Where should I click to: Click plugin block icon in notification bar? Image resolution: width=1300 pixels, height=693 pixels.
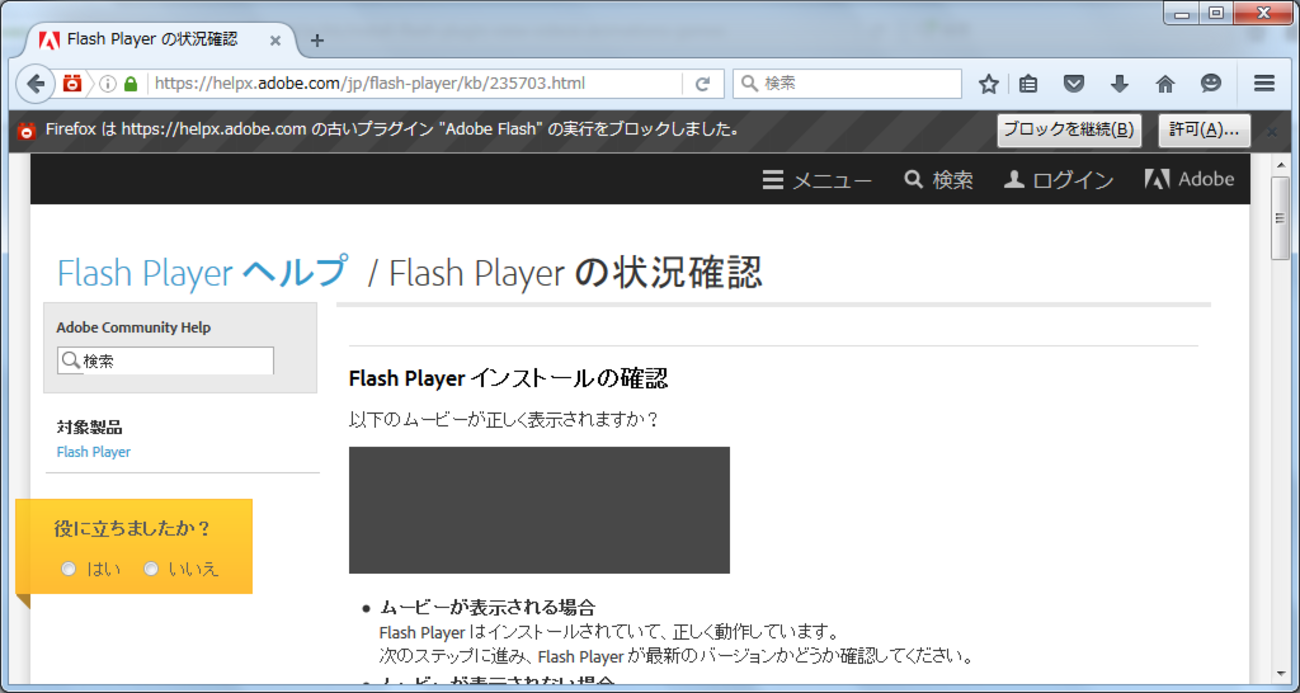[27, 131]
